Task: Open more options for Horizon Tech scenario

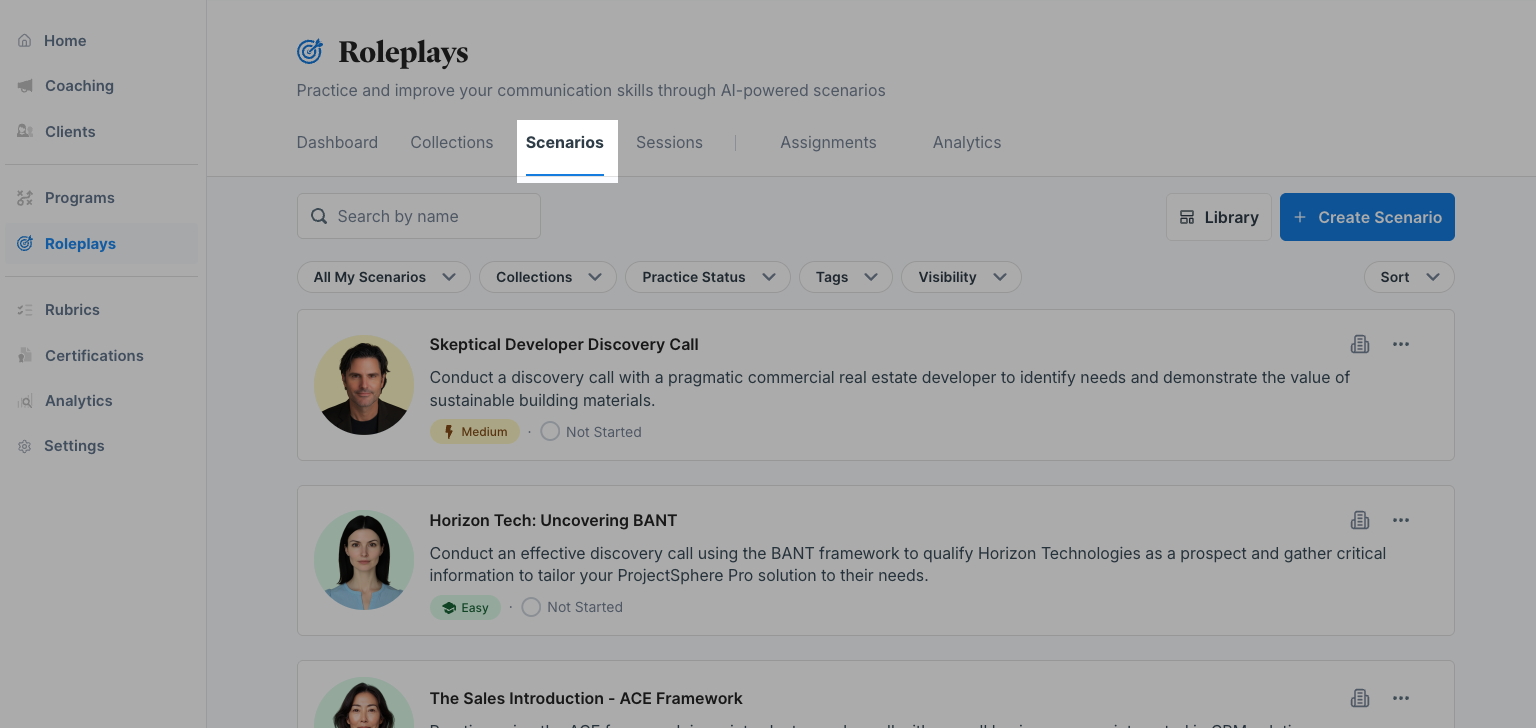Action: coord(1401,520)
